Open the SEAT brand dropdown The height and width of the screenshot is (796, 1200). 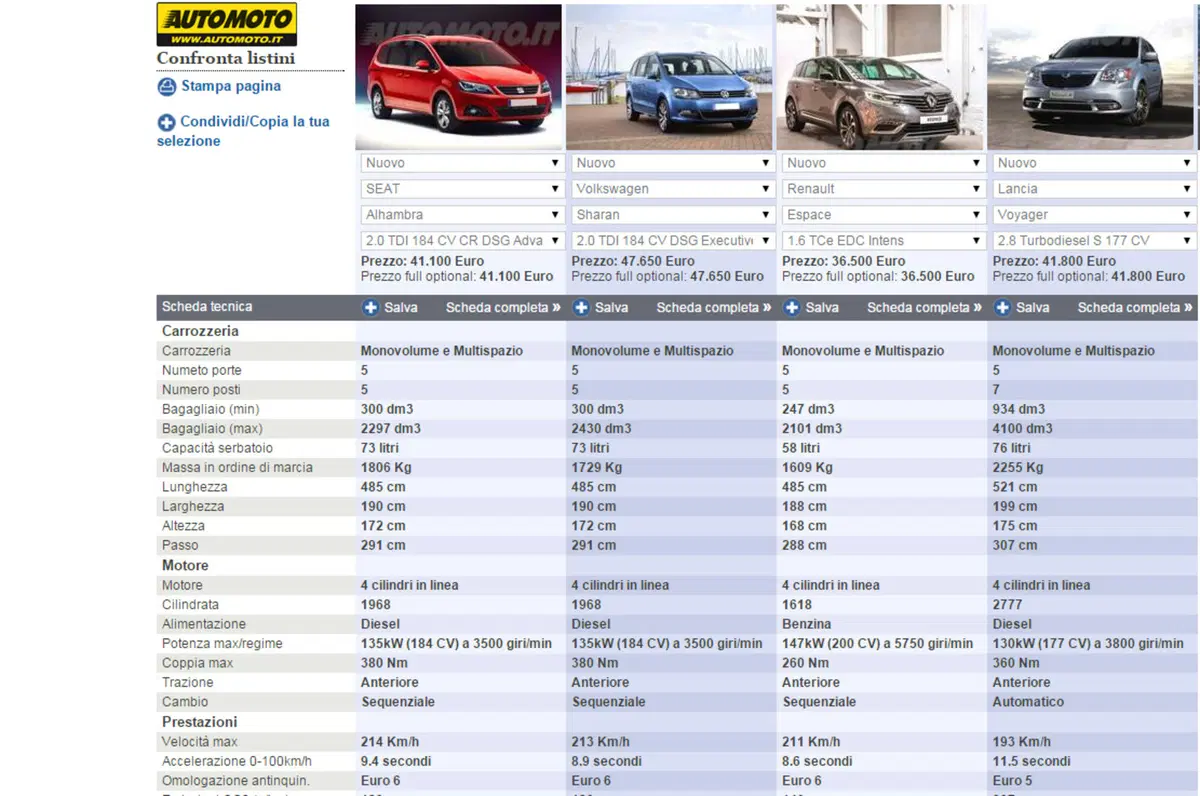(x=463, y=189)
